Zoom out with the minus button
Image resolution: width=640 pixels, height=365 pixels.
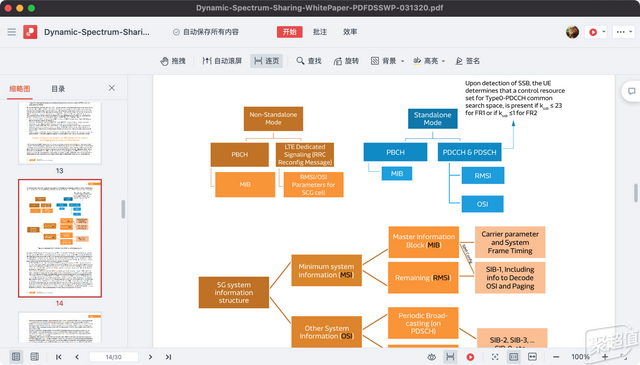coord(556,357)
